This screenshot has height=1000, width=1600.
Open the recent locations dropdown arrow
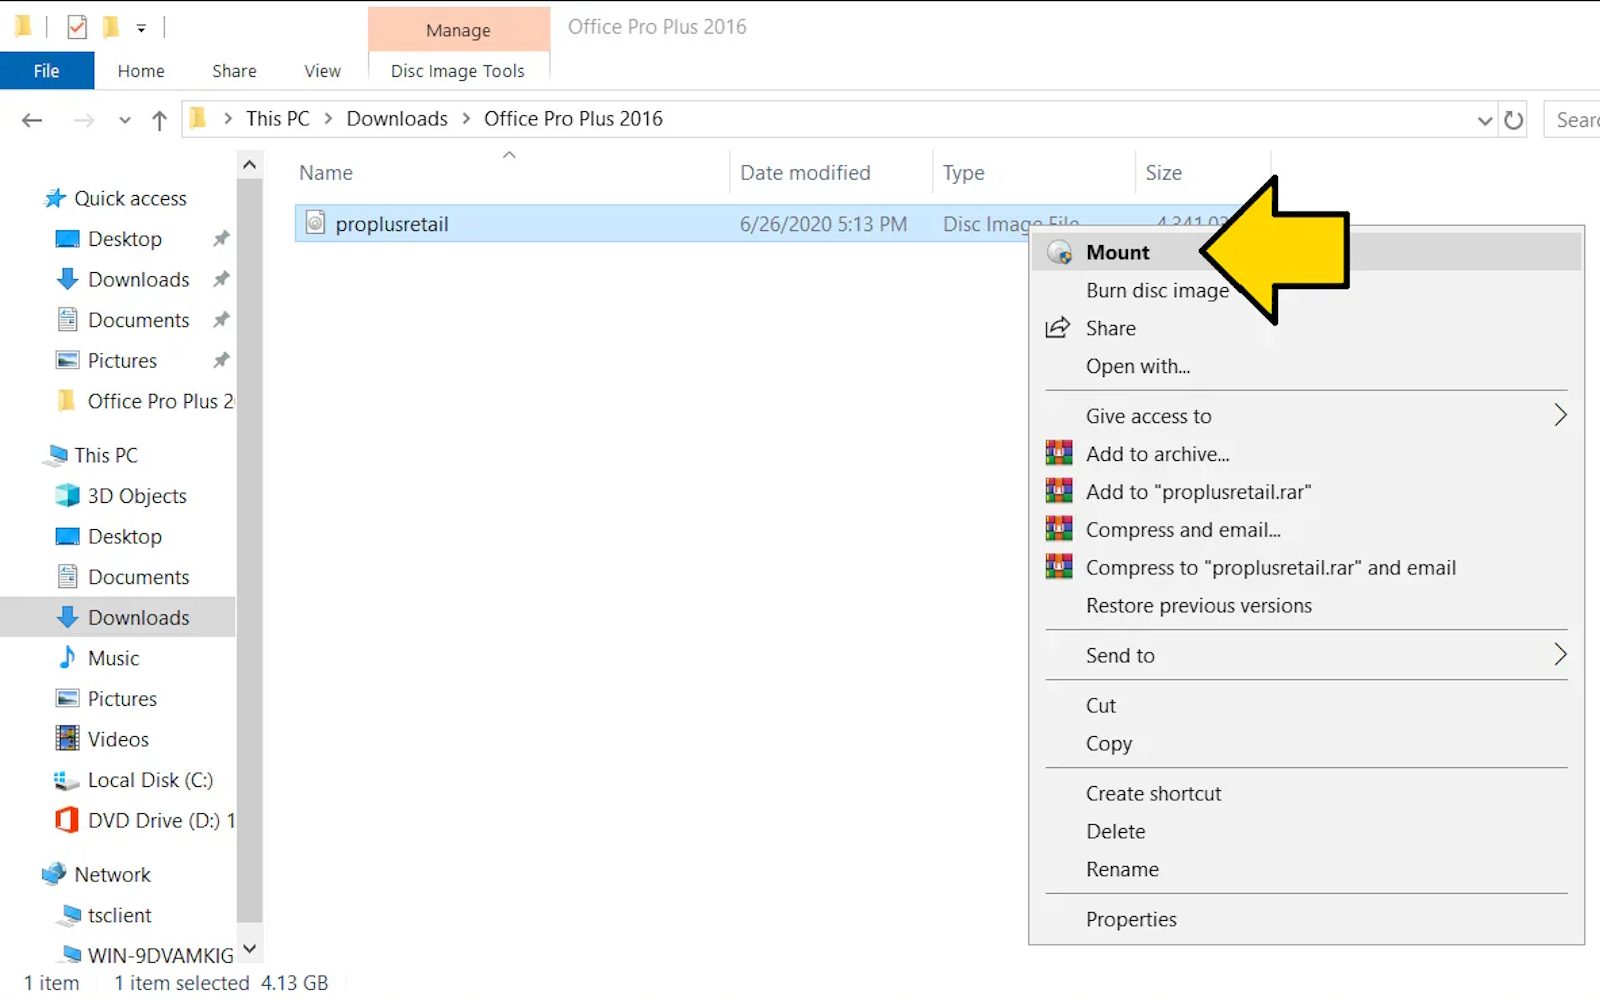125,120
